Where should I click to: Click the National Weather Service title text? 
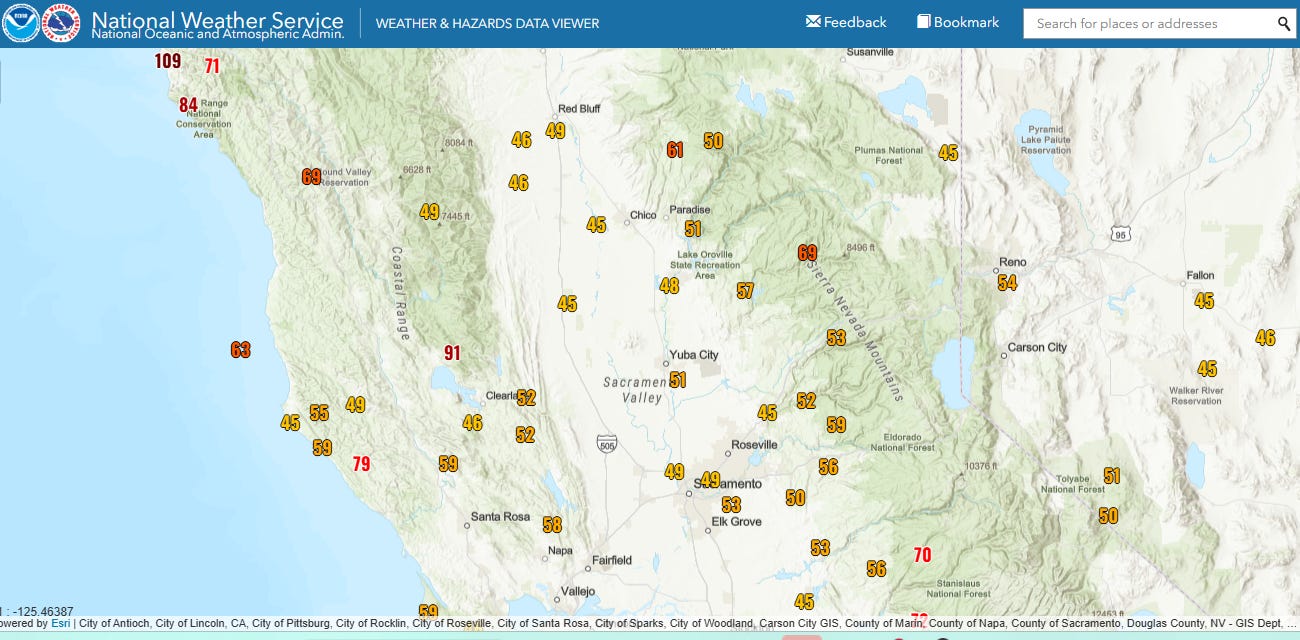[217, 20]
